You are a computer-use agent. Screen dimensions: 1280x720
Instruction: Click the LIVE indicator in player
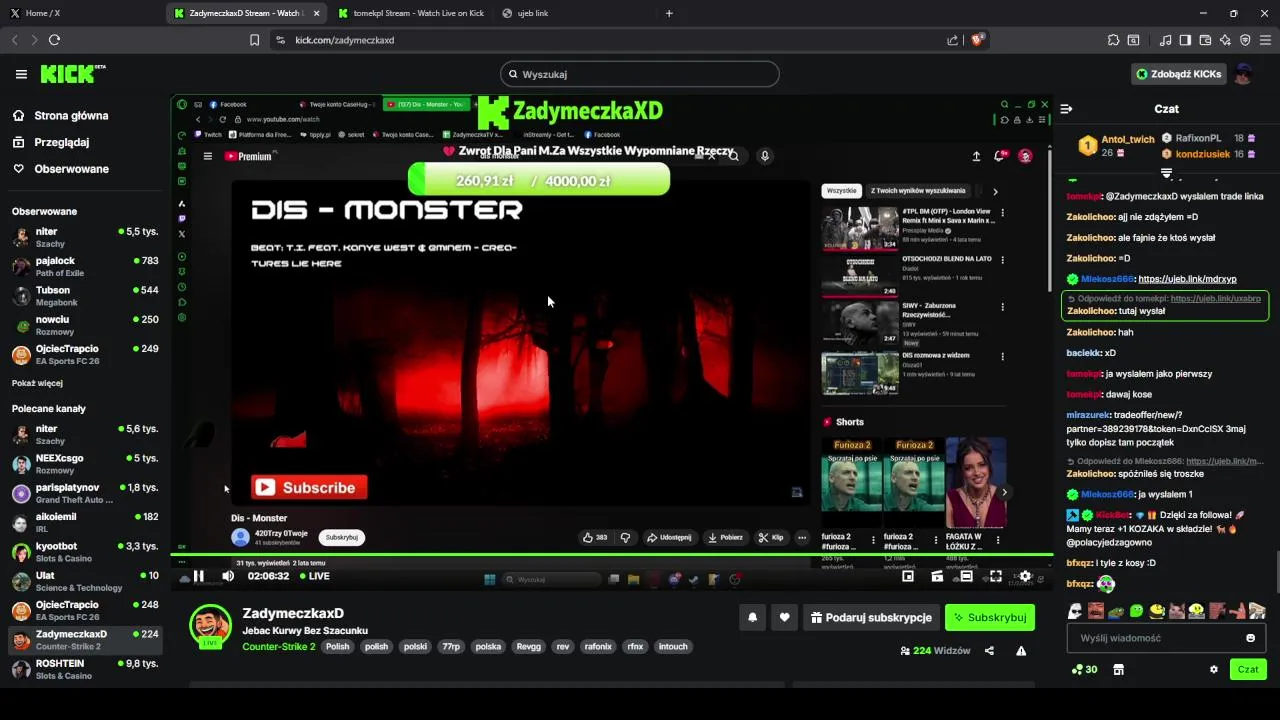pyautogui.click(x=314, y=576)
